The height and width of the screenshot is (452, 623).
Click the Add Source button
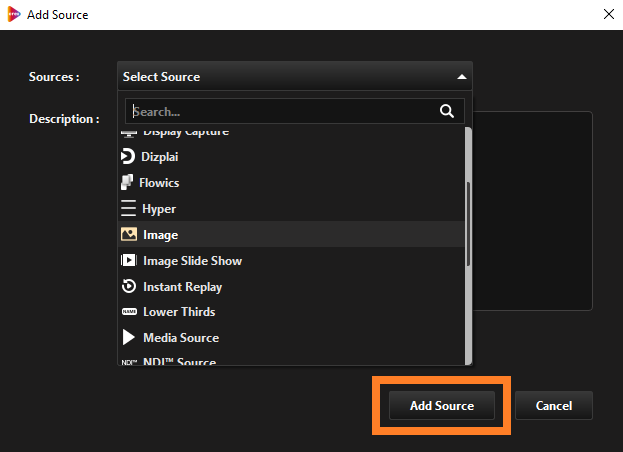(441, 406)
